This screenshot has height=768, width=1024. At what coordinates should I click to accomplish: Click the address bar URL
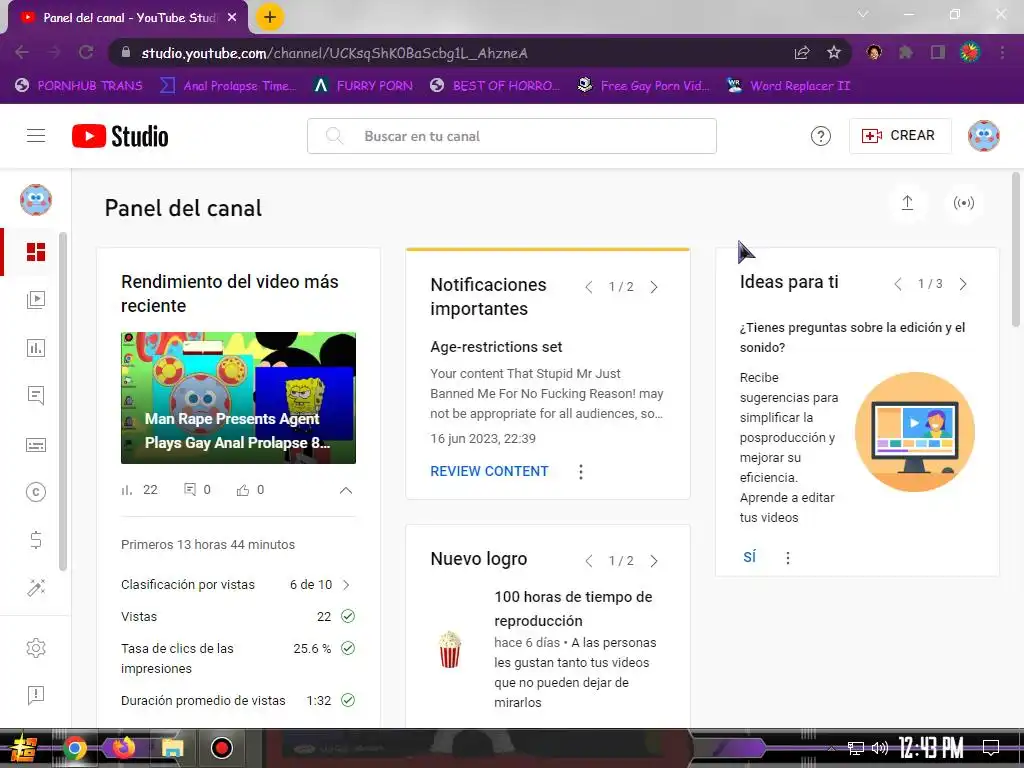334,53
